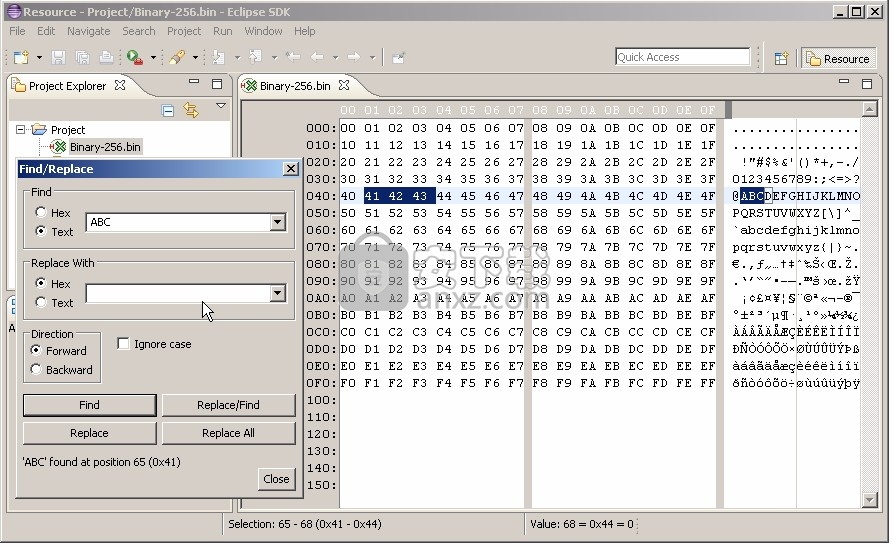The width and height of the screenshot is (892, 546).
Task: Click the External Tools run icon
Action: (133, 58)
